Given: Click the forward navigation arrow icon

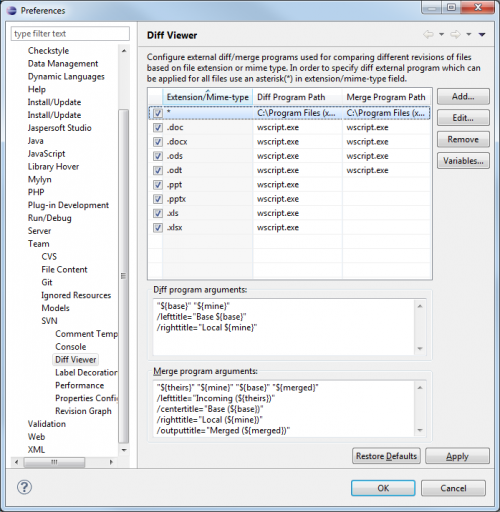Looking at the screenshot, I should click(x=455, y=34).
